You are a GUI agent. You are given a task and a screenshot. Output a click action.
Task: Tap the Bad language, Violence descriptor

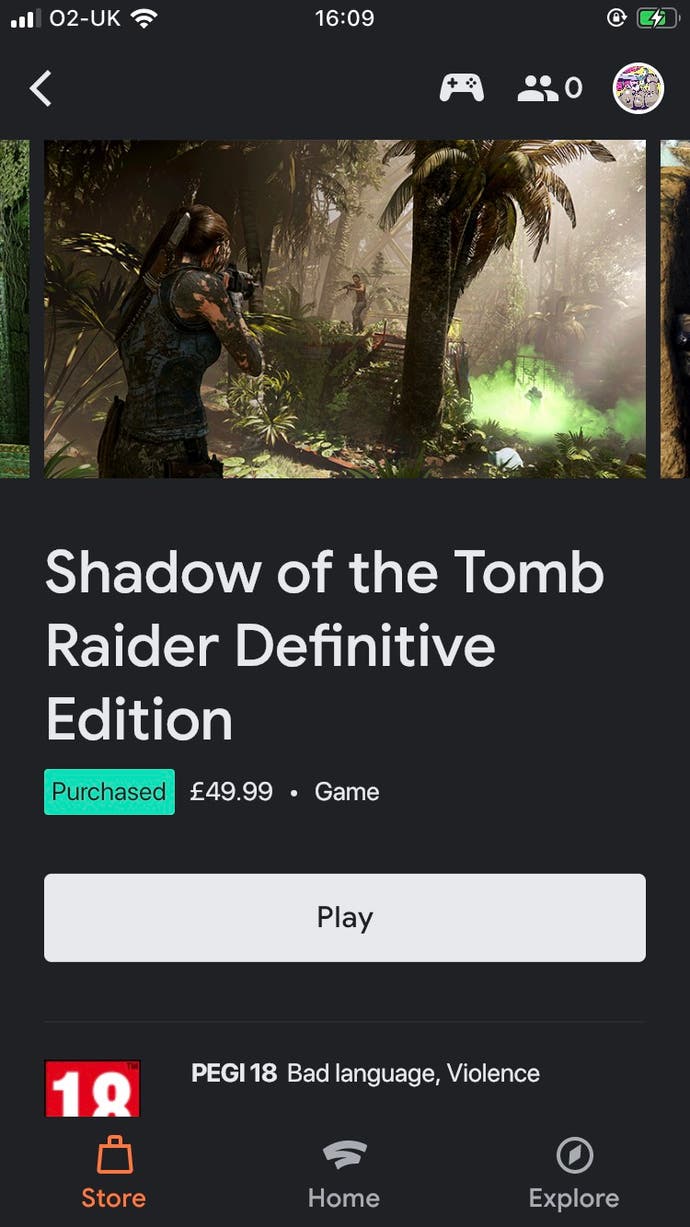coord(413,1074)
